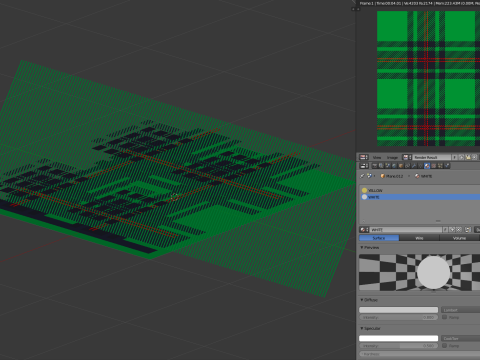Click the white sphere icon of WHITE slot
Screen dimensions: 480x360
pyautogui.click(x=364, y=197)
